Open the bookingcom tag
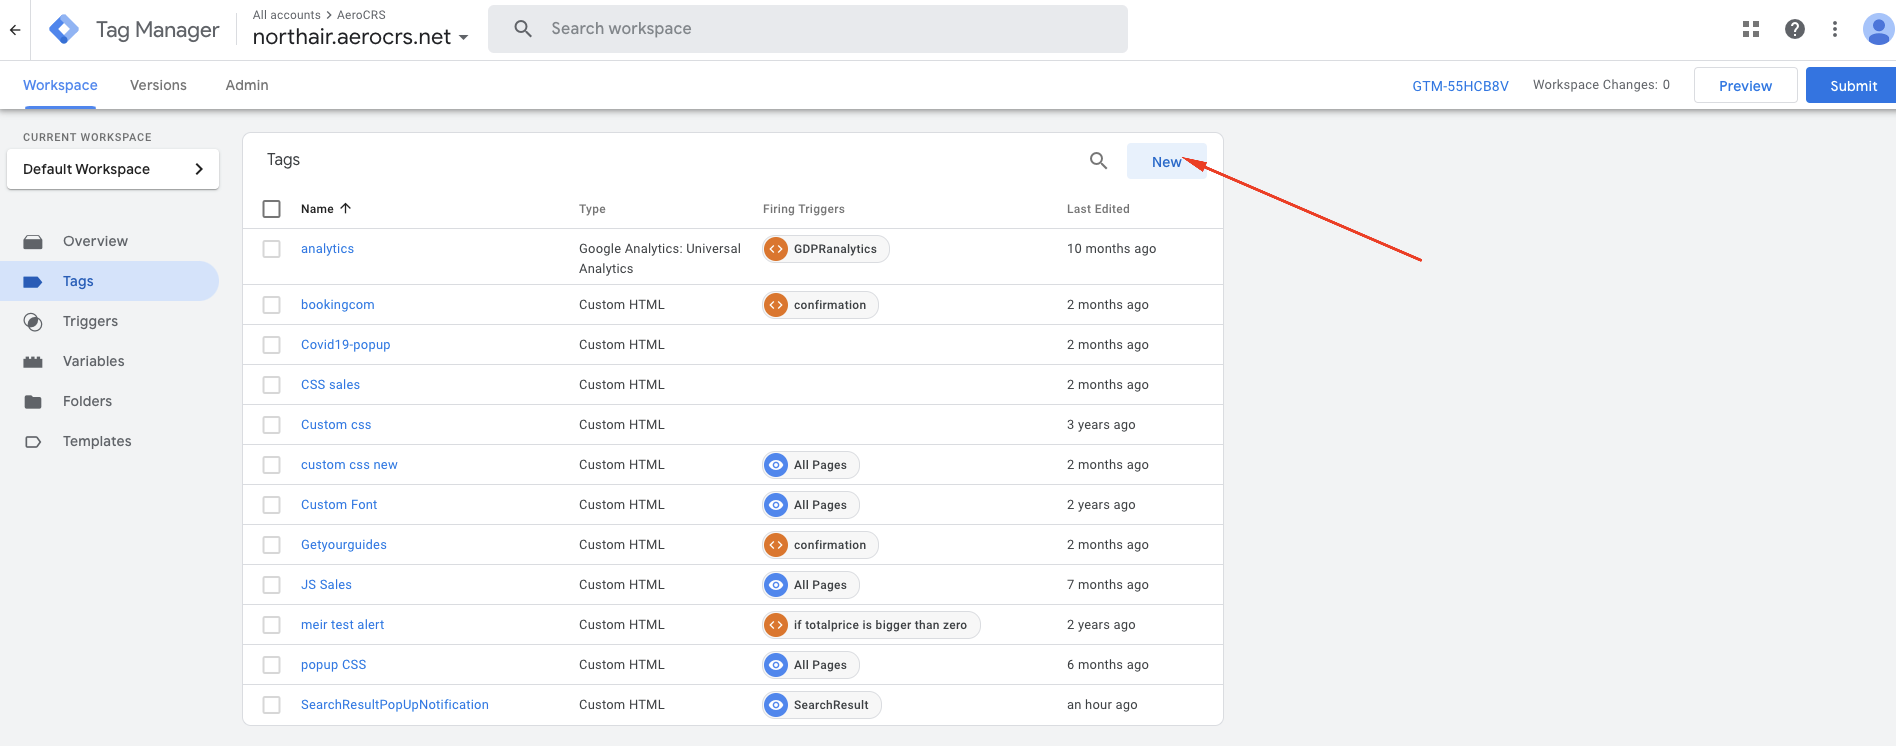This screenshot has width=1896, height=746. [338, 305]
